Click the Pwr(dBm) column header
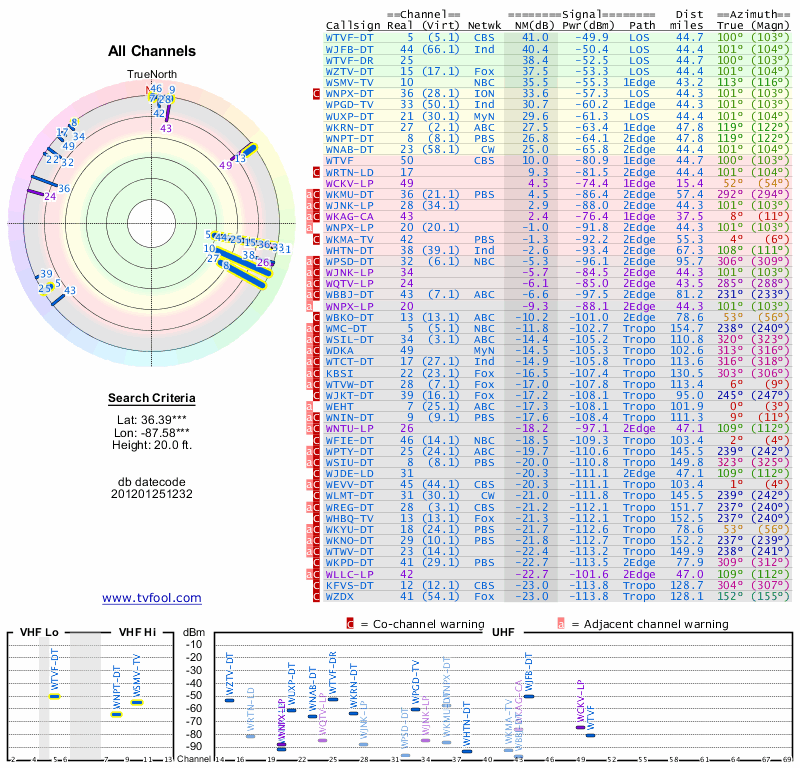800x768 pixels. (588, 26)
